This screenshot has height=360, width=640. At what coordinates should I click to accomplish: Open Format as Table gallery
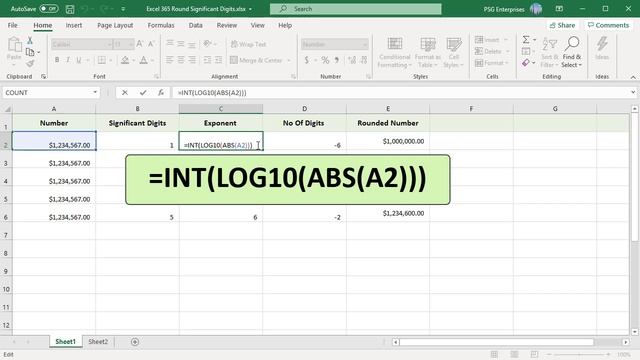point(428,52)
